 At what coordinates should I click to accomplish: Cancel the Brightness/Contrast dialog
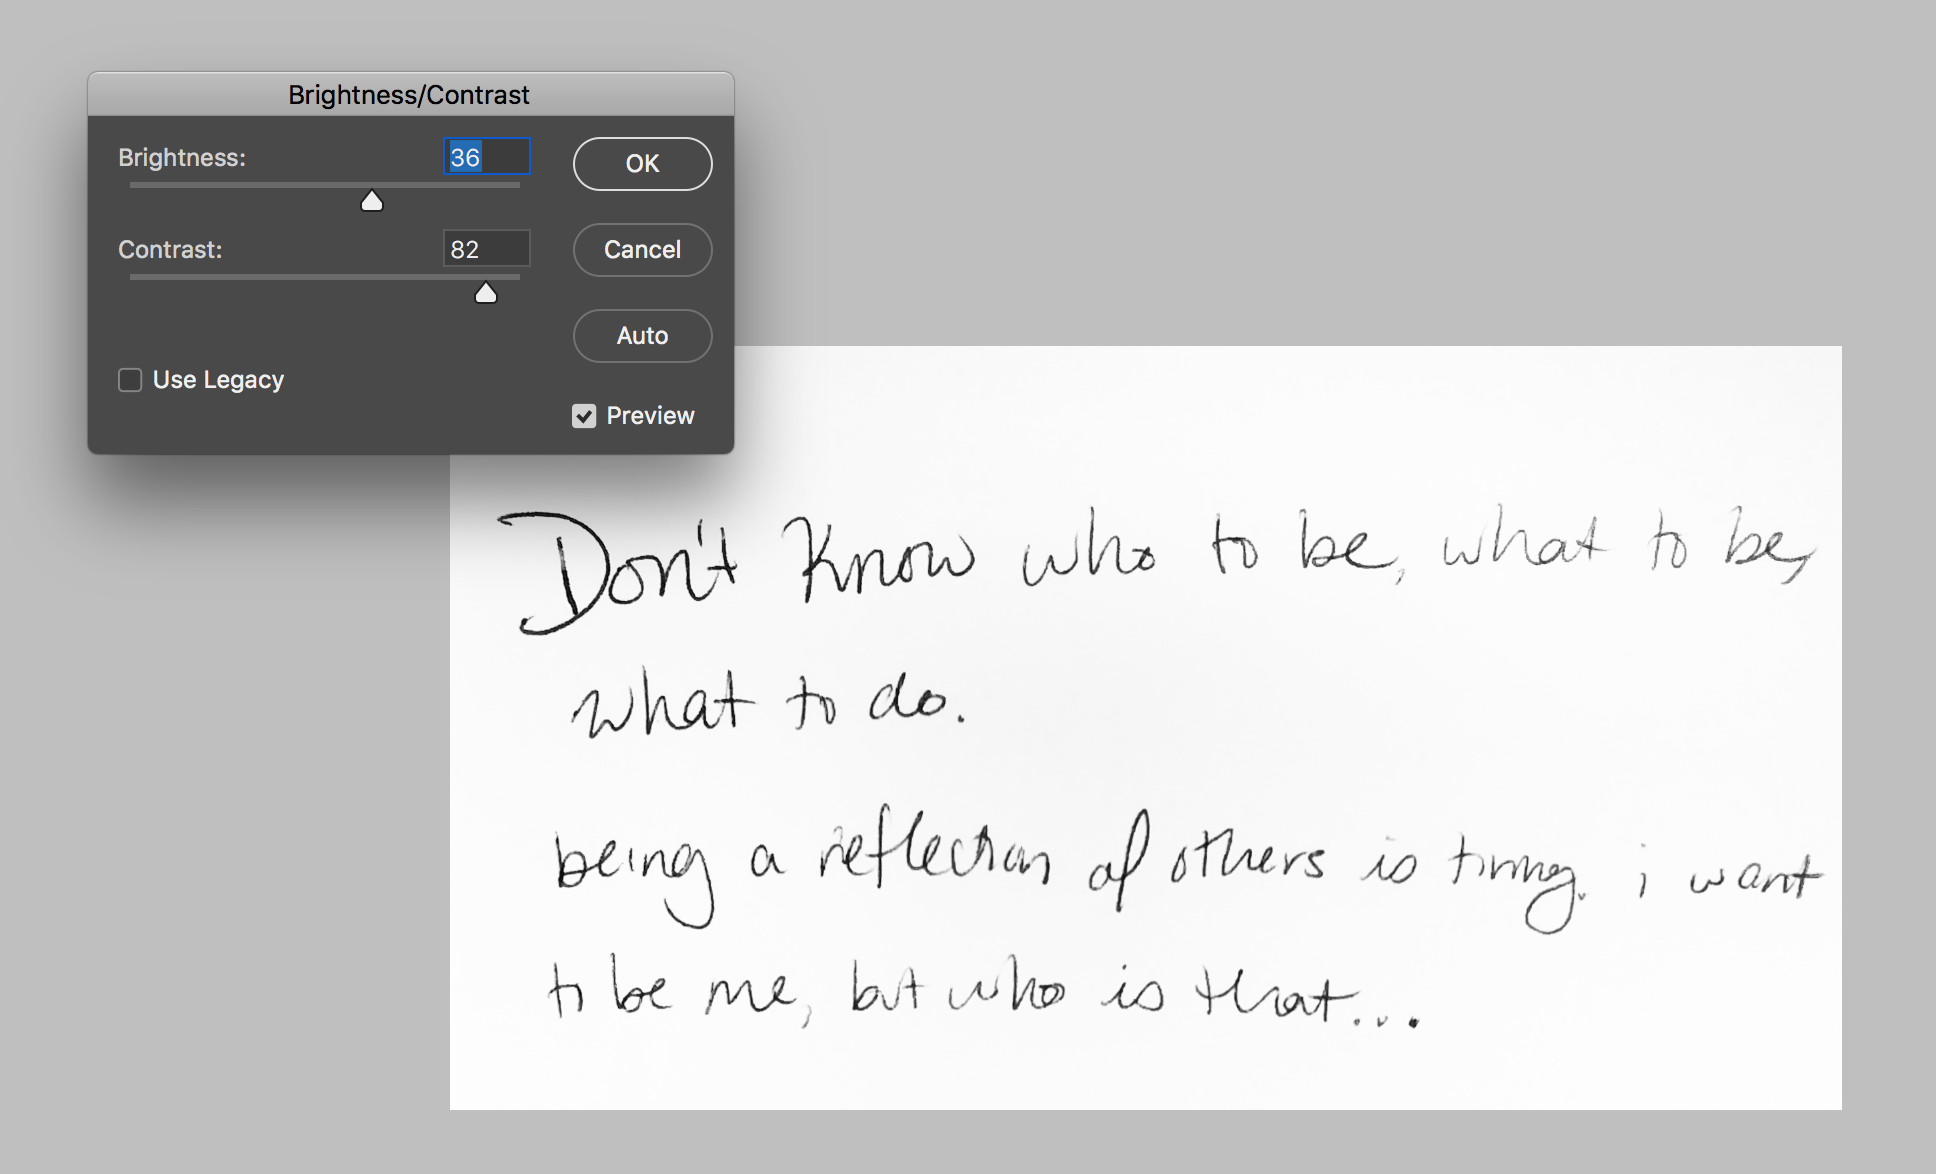pyautogui.click(x=642, y=250)
